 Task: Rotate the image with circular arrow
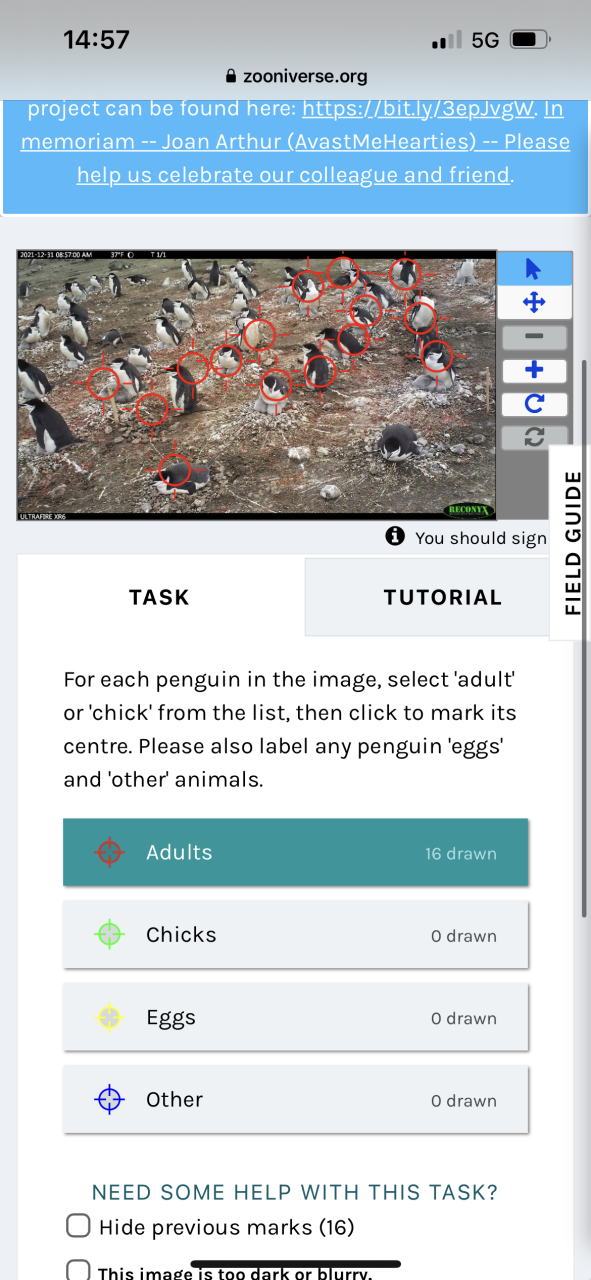(534, 404)
